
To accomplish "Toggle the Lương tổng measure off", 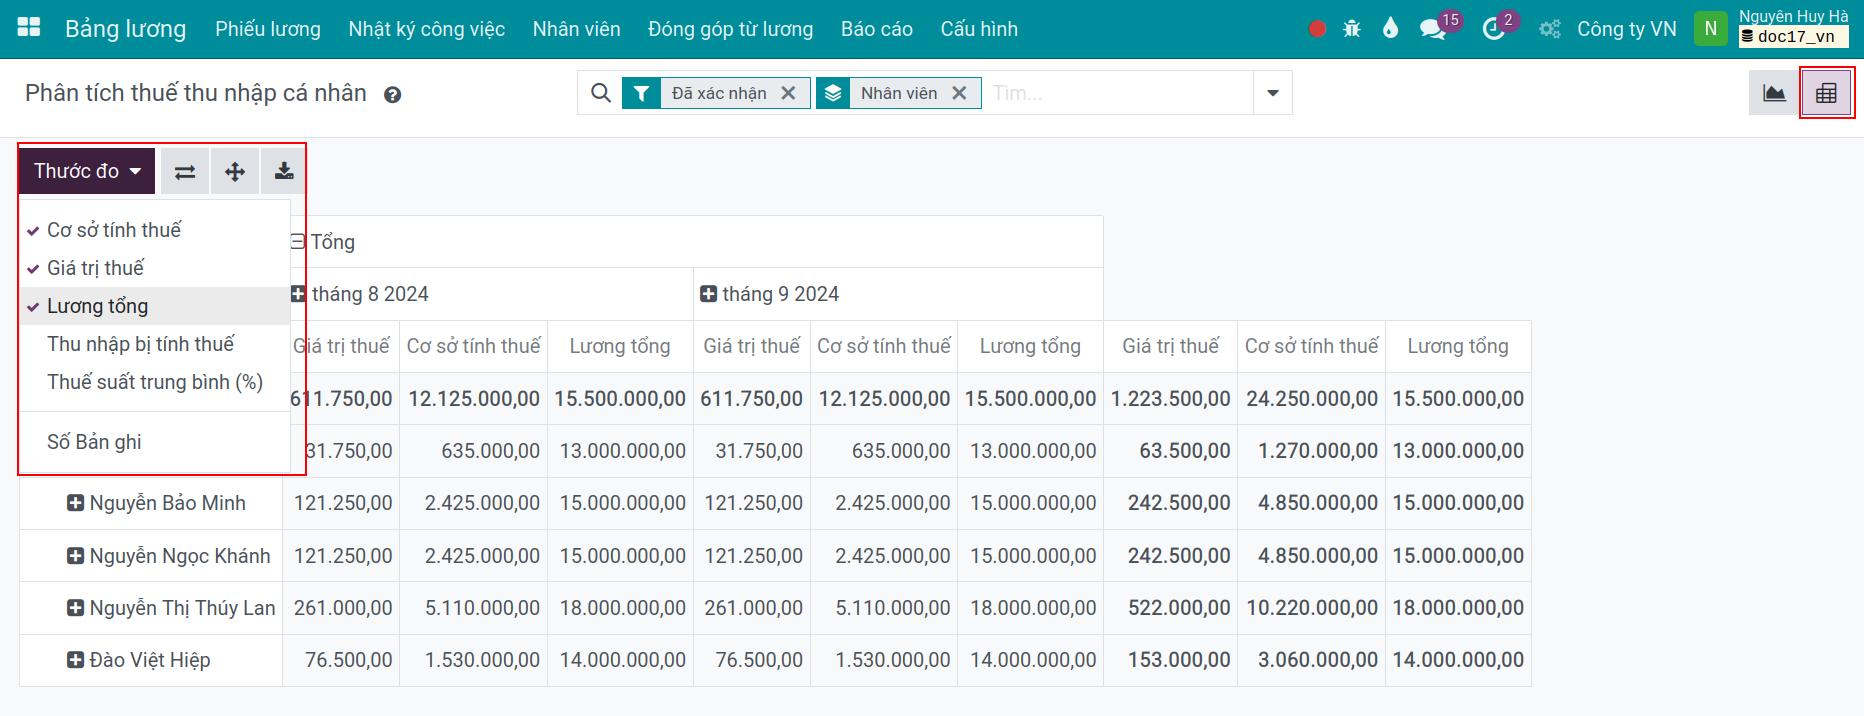I will pyautogui.click(x=97, y=306).
